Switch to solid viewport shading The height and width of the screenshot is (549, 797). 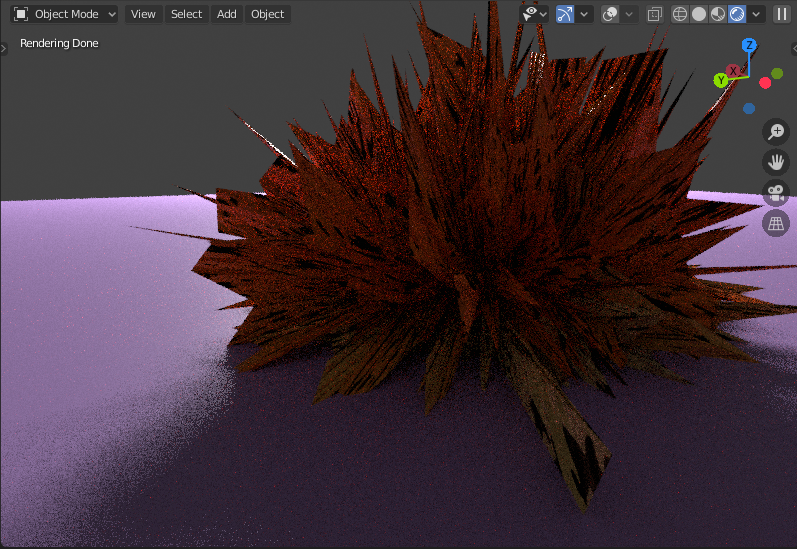pos(699,14)
